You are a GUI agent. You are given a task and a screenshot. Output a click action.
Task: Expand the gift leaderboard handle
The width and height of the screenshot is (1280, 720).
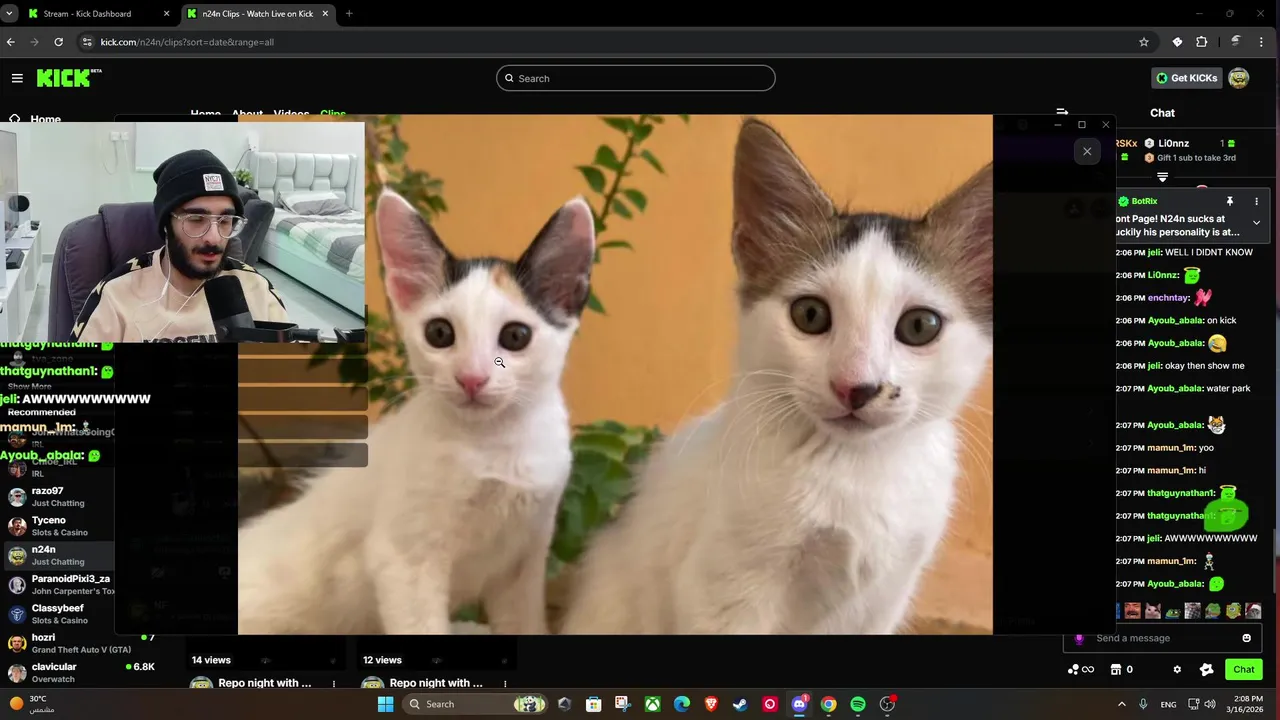pyautogui.click(x=1162, y=177)
